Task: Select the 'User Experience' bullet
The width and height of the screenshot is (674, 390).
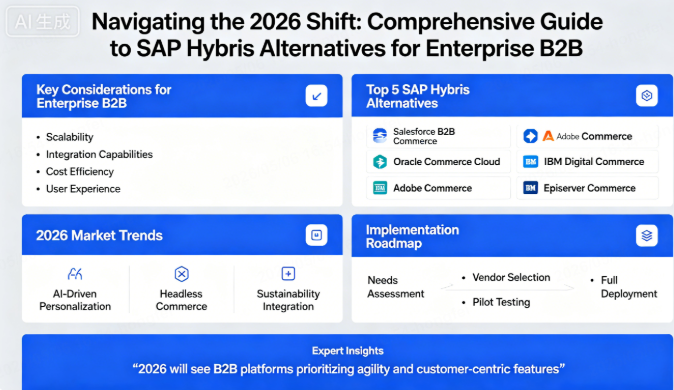Action: pyautogui.click(x=78, y=189)
